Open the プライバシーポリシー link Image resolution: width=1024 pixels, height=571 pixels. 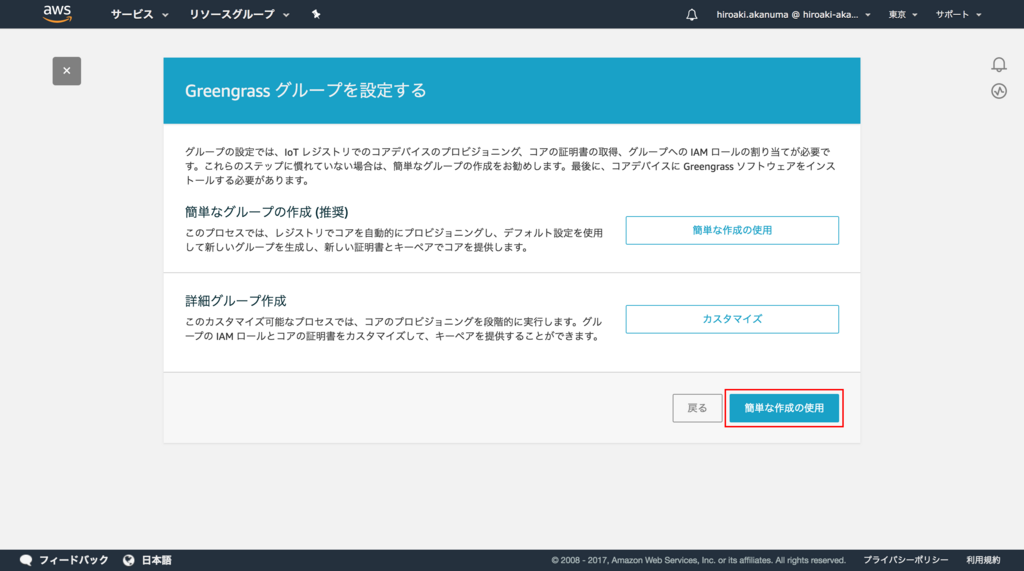point(906,560)
